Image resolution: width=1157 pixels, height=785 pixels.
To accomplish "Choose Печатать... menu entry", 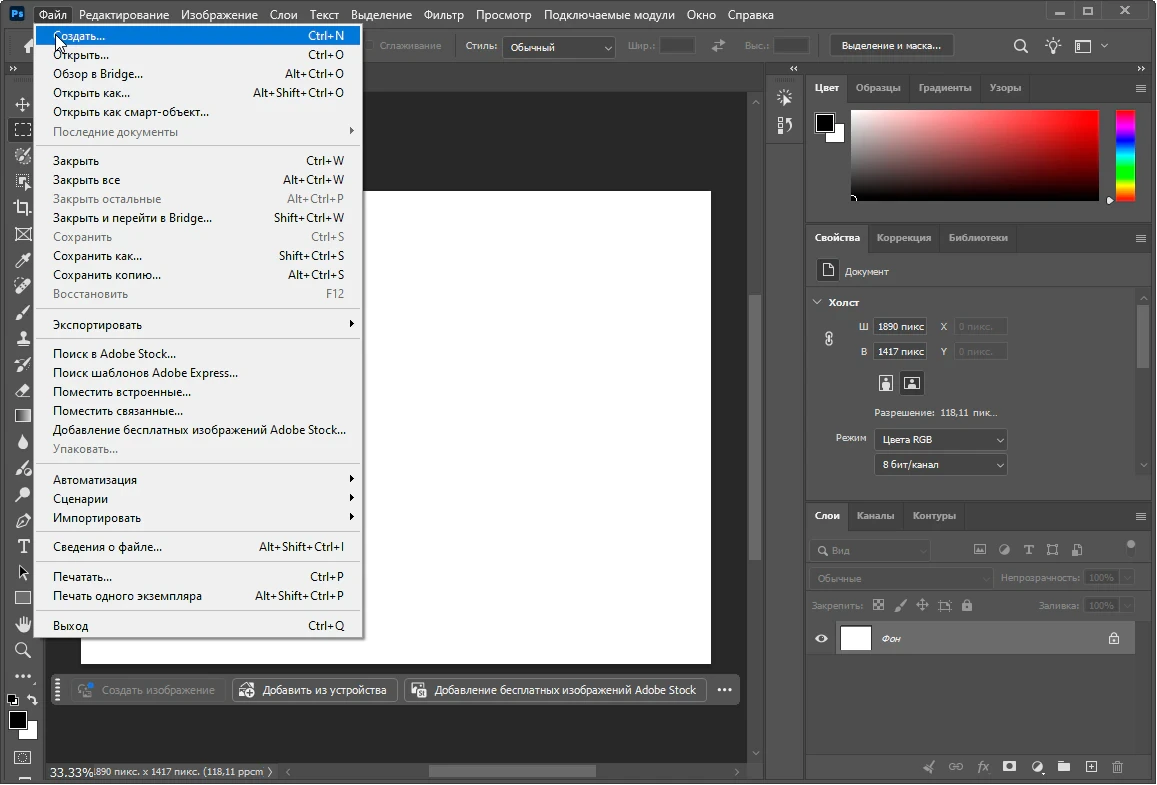I will pyautogui.click(x=199, y=577).
